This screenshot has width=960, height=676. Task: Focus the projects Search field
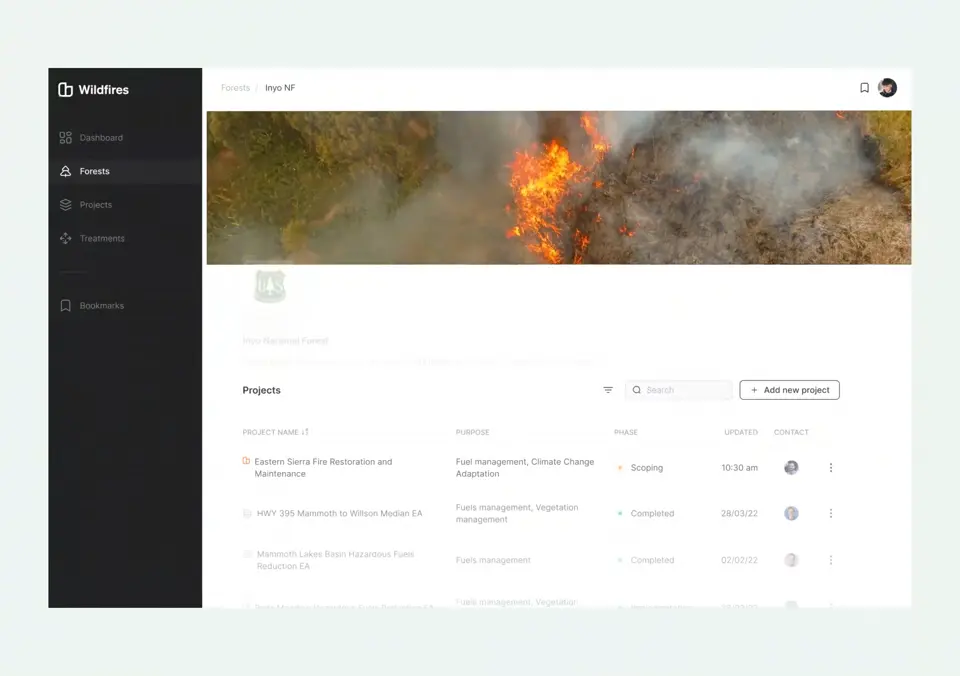click(678, 390)
